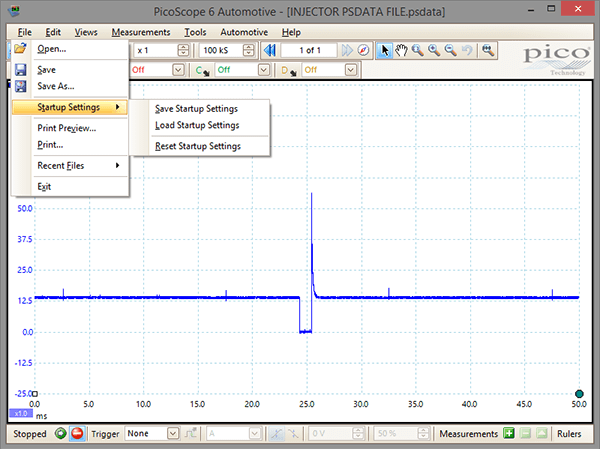The height and width of the screenshot is (449, 600).
Task: Select the zoom-out magnifier tool
Action: click(450, 50)
